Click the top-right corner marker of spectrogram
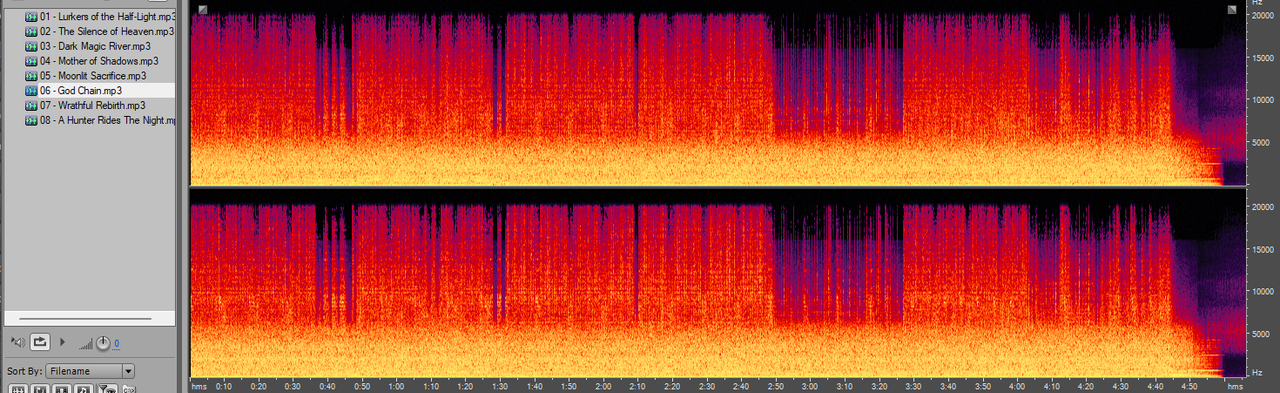1280x393 pixels. [1232, 10]
